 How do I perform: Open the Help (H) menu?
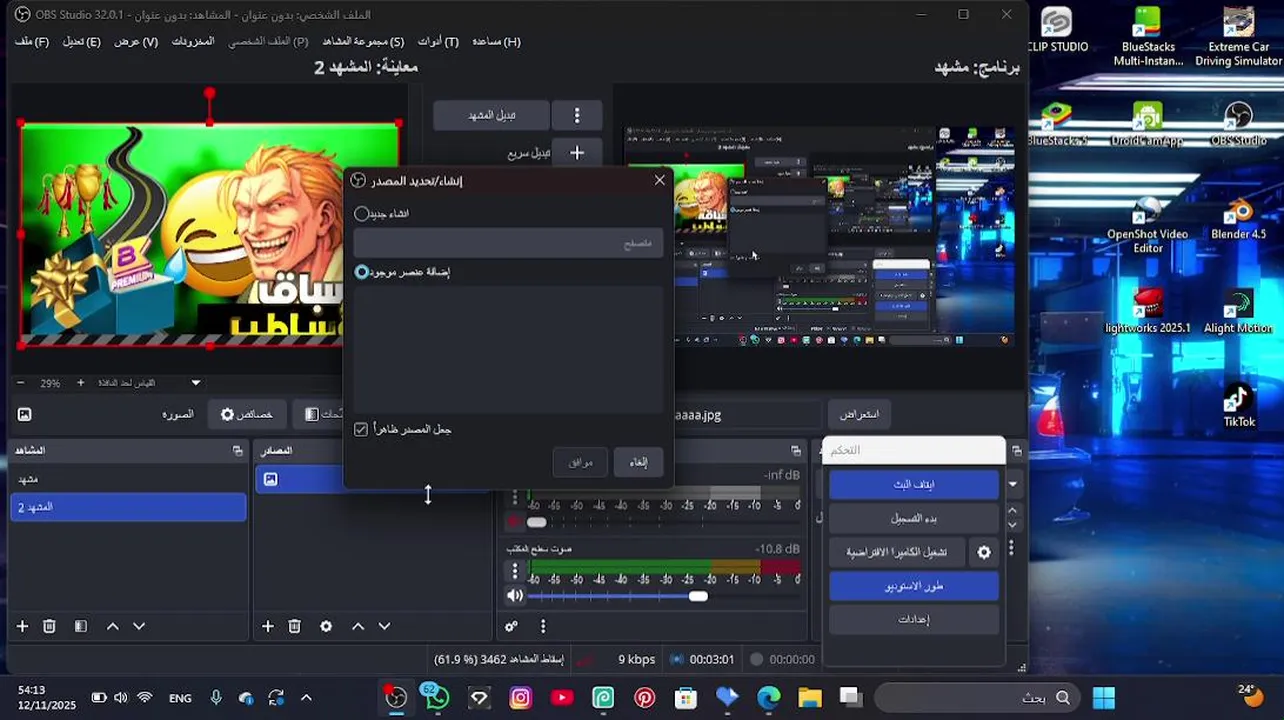pos(496,42)
